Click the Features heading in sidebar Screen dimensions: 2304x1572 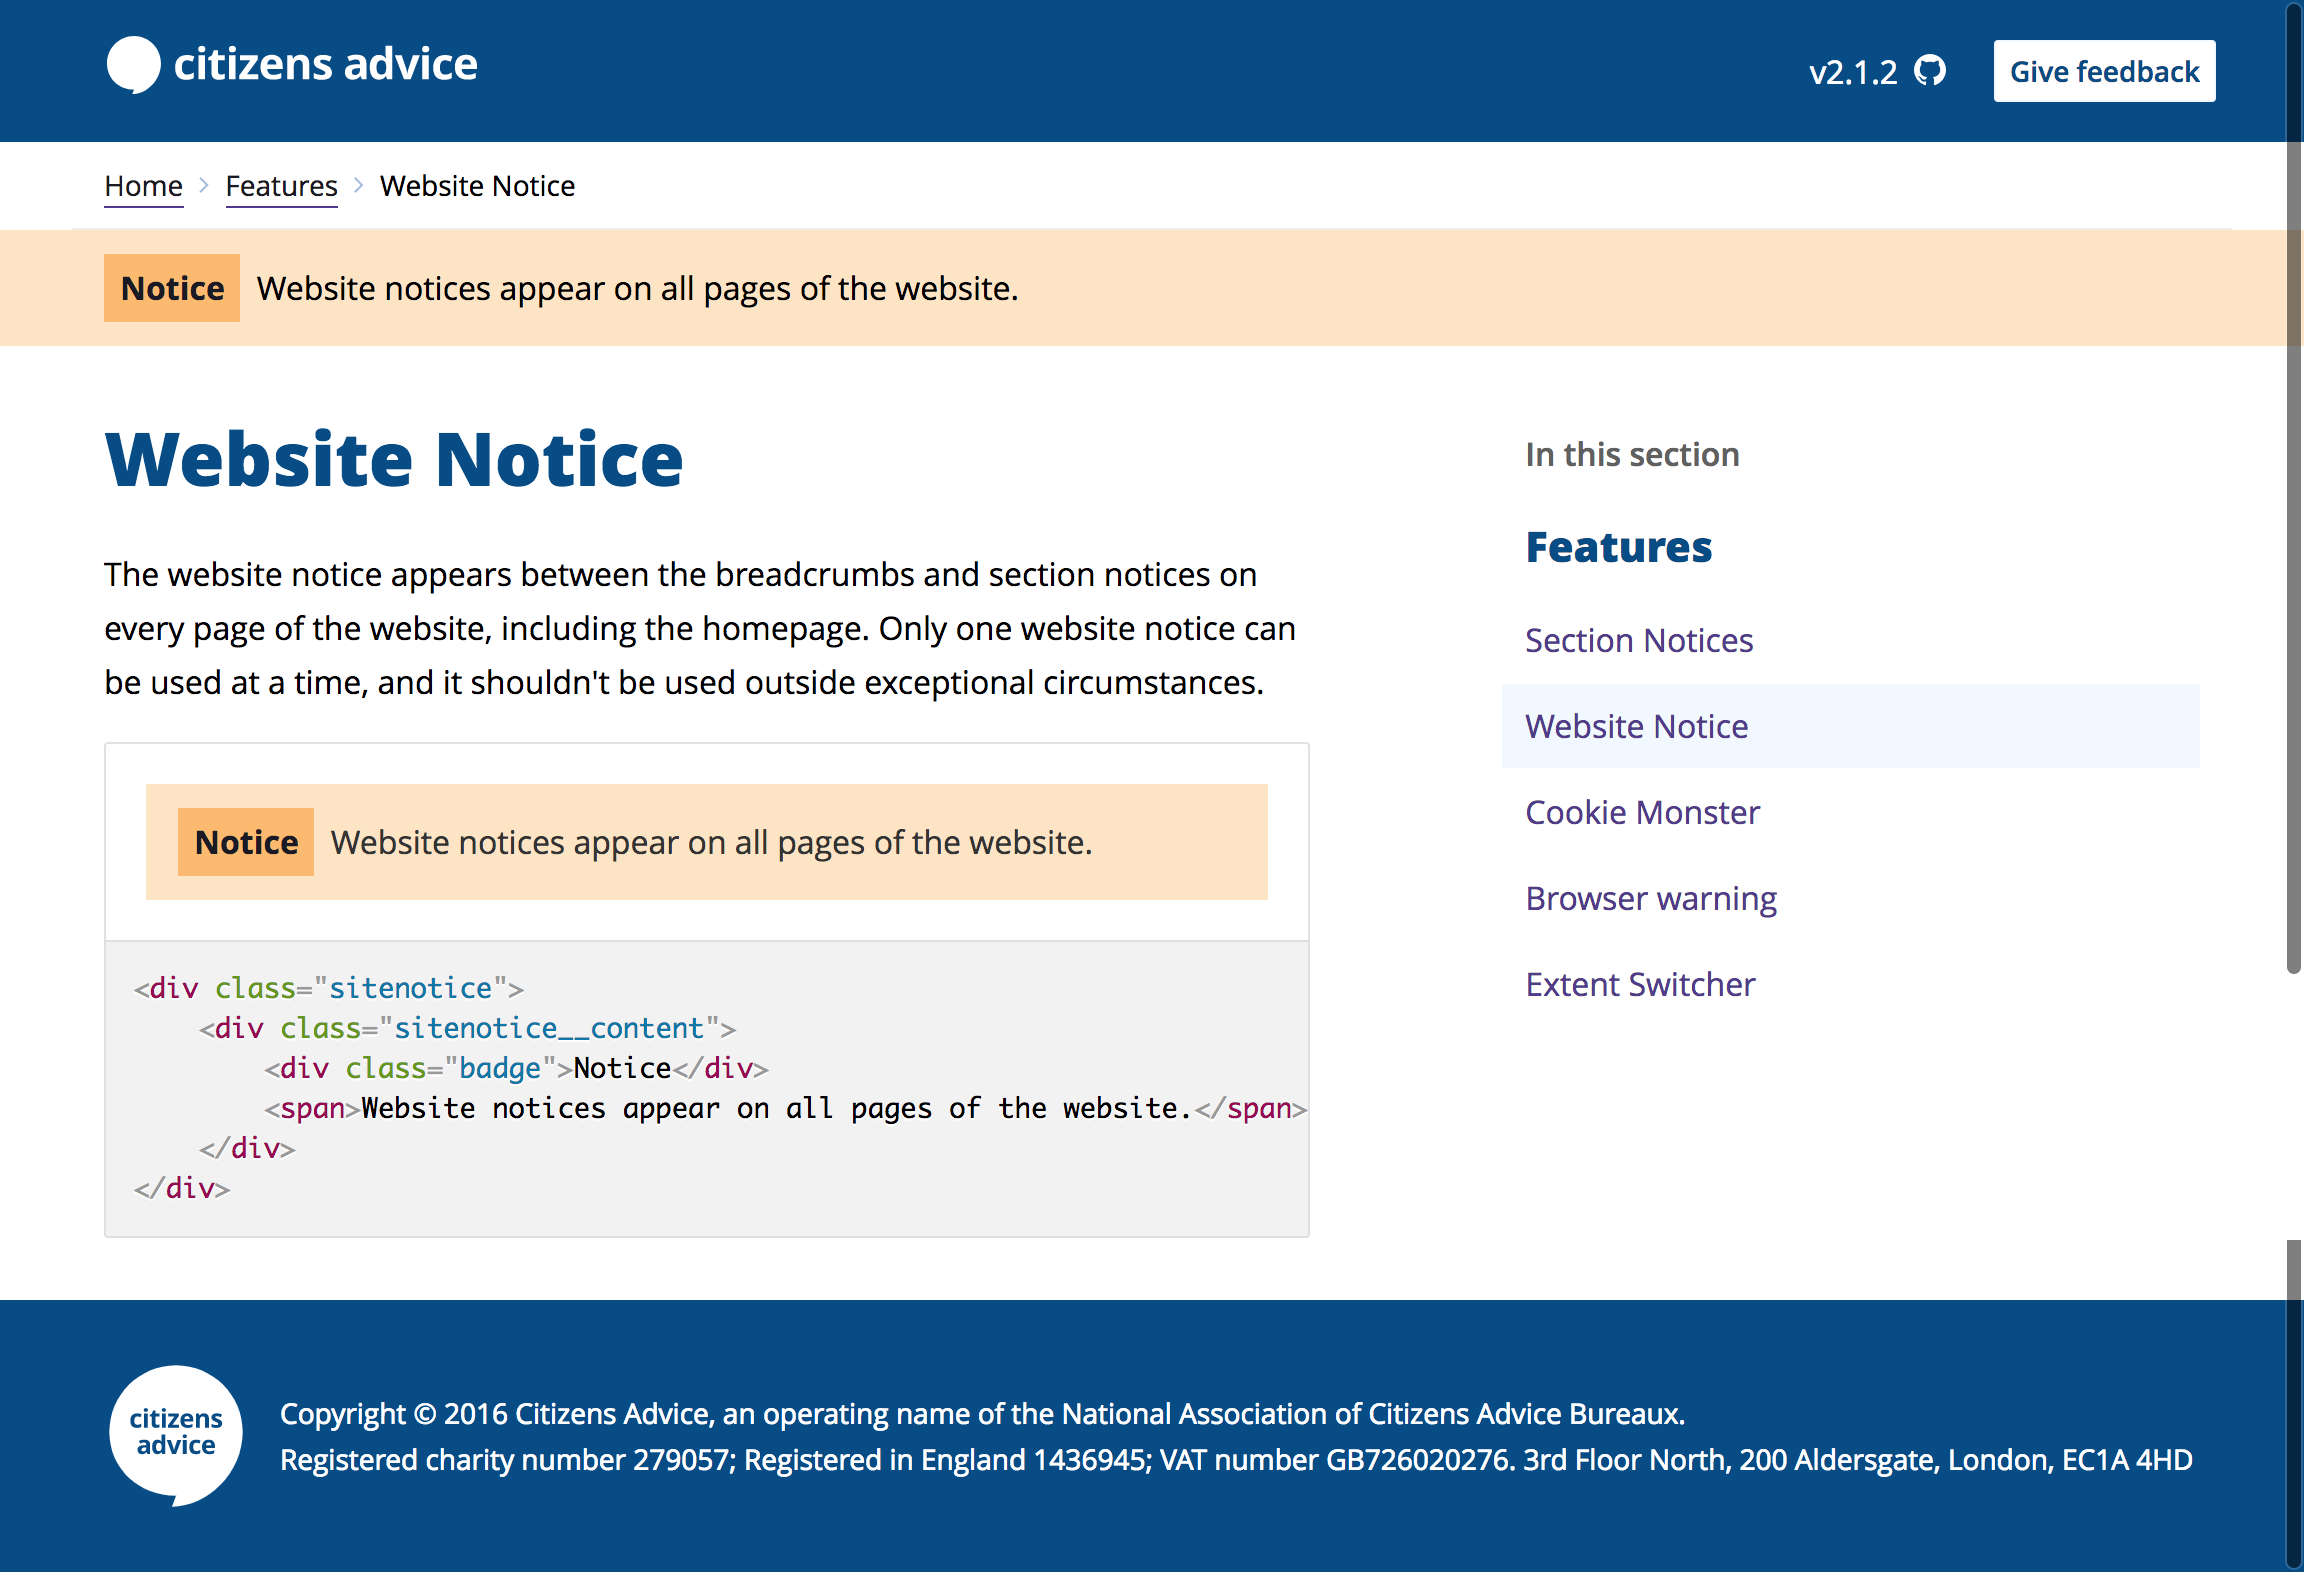[1618, 547]
